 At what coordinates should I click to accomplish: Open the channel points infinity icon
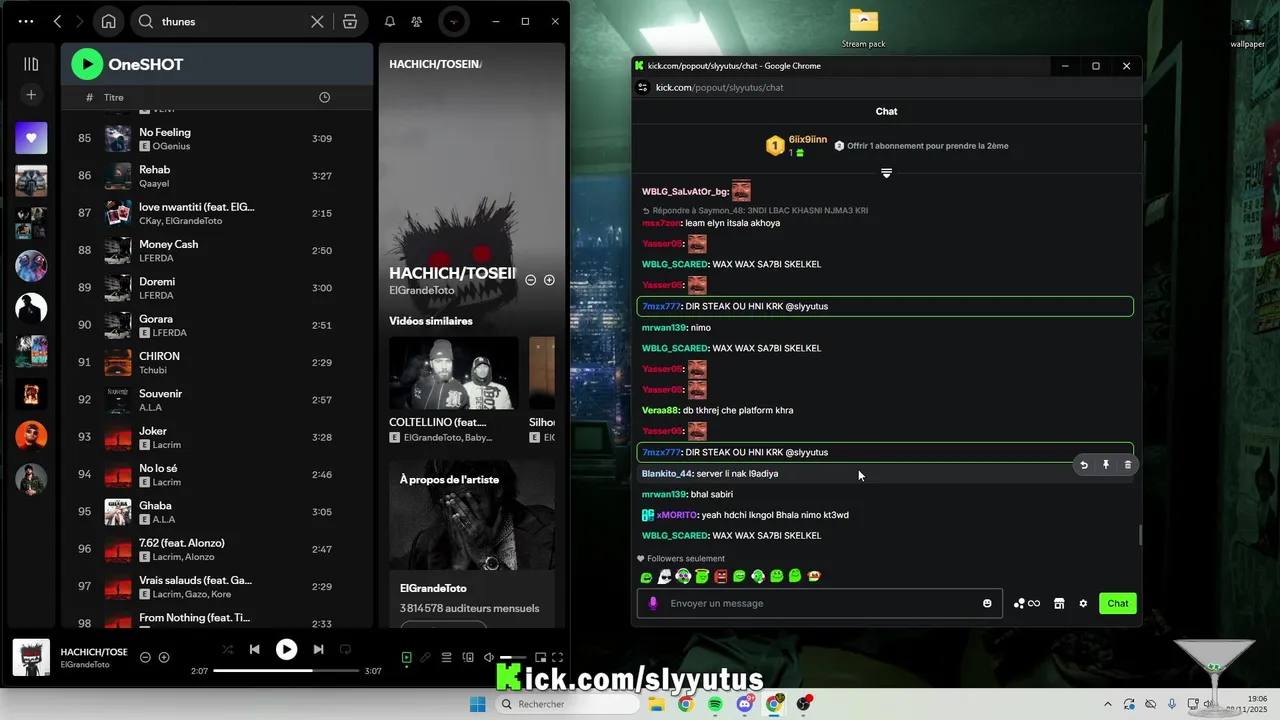tap(1027, 603)
